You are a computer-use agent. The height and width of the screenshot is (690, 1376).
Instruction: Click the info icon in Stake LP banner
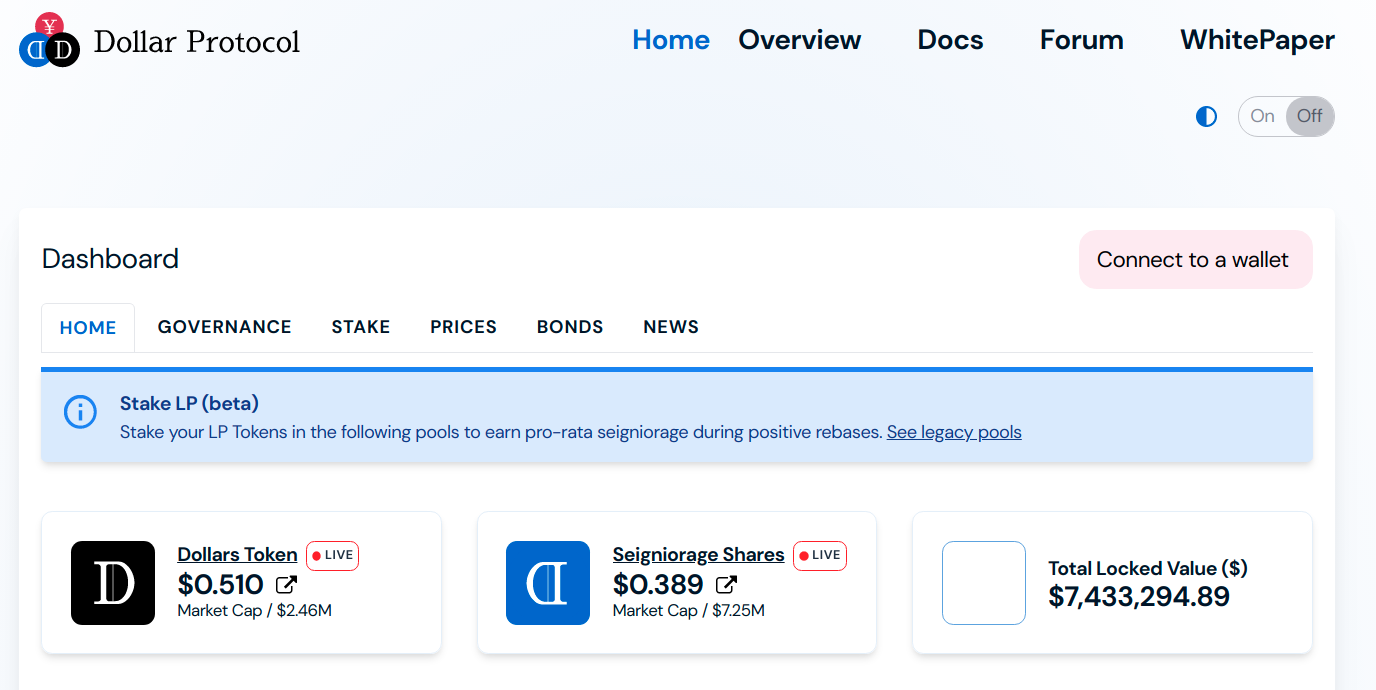pos(80,412)
